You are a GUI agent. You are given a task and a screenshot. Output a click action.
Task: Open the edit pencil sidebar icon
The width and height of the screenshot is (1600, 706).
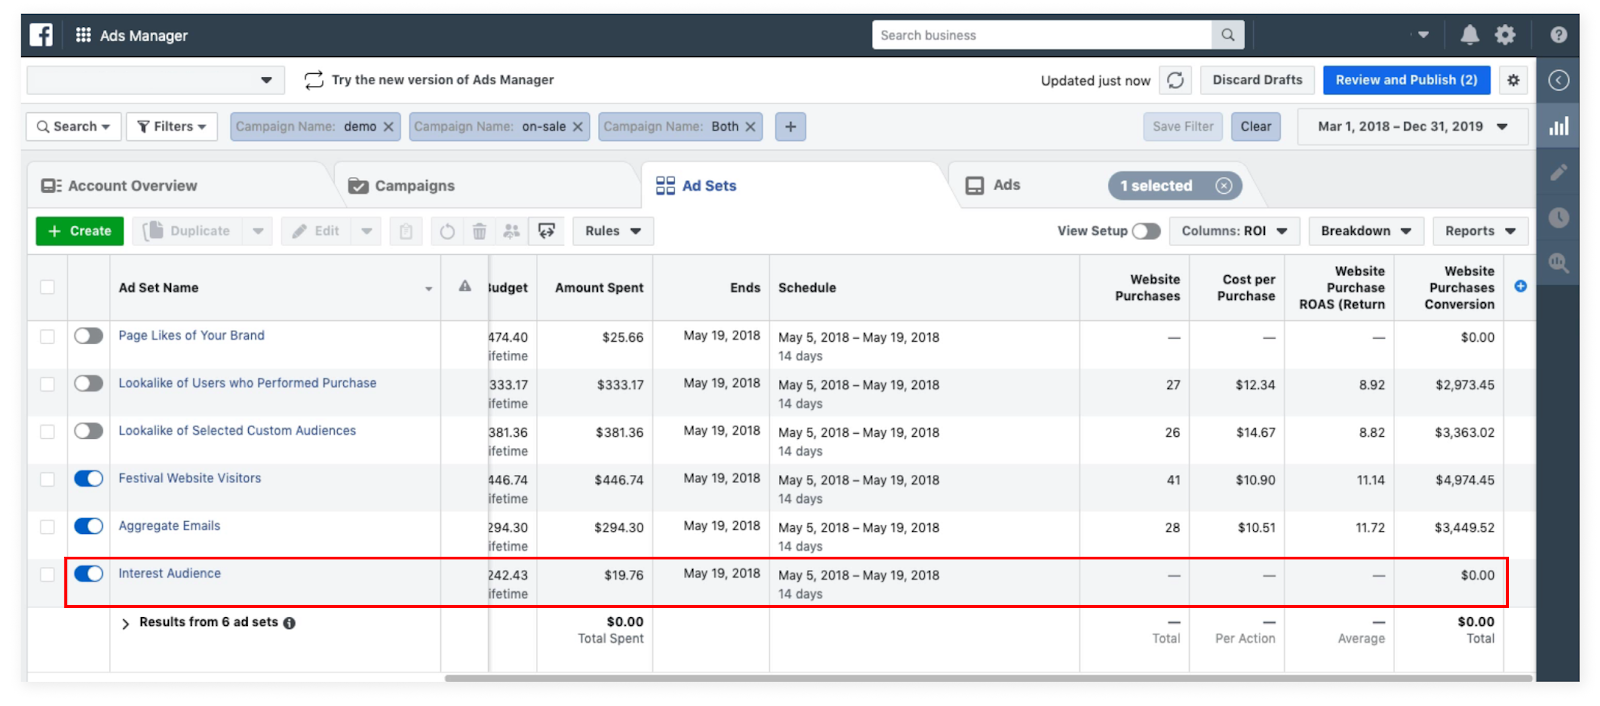click(1558, 172)
